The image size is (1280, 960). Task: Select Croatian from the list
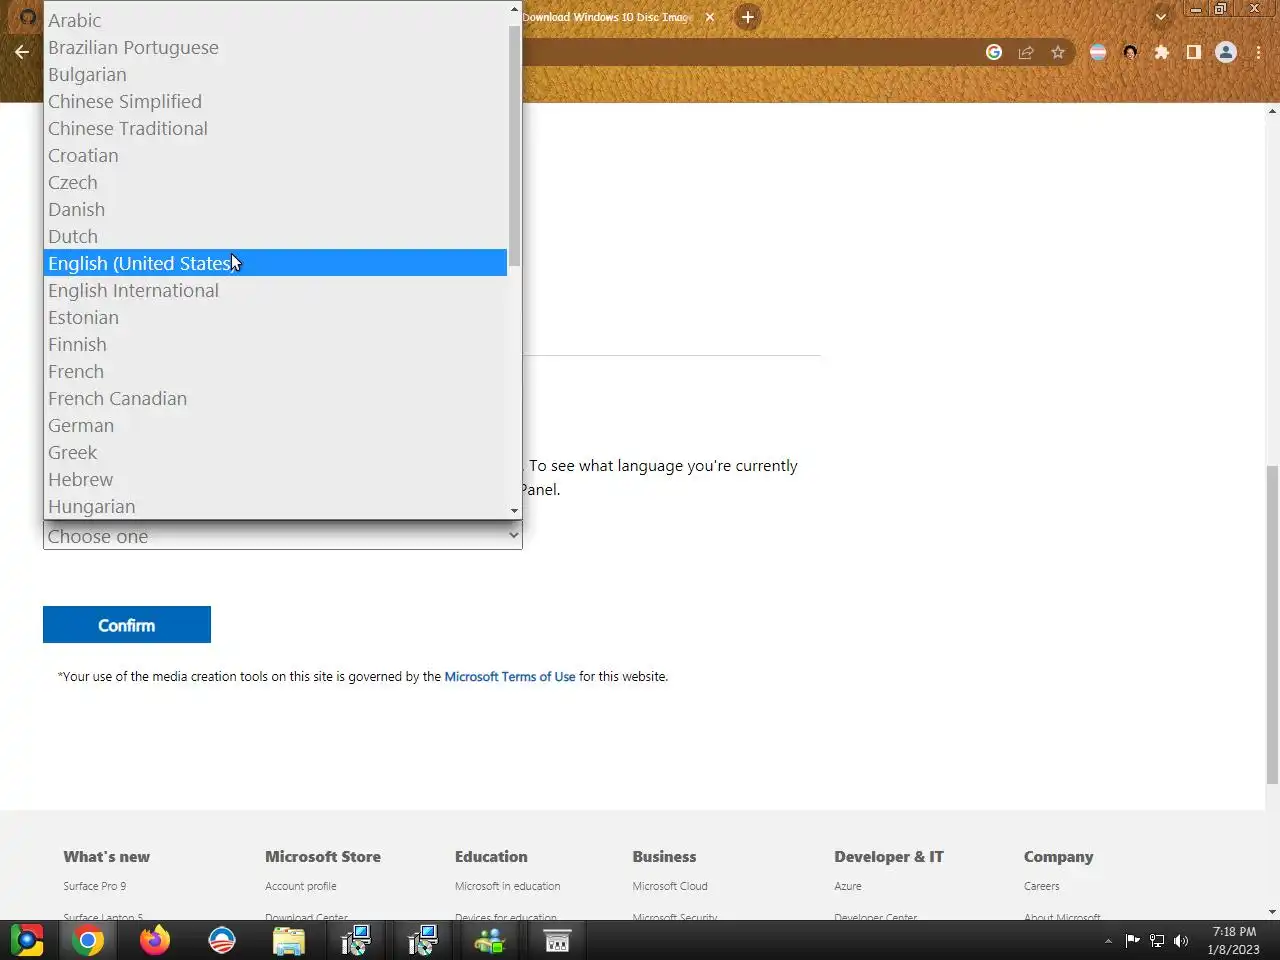[x=276, y=155]
